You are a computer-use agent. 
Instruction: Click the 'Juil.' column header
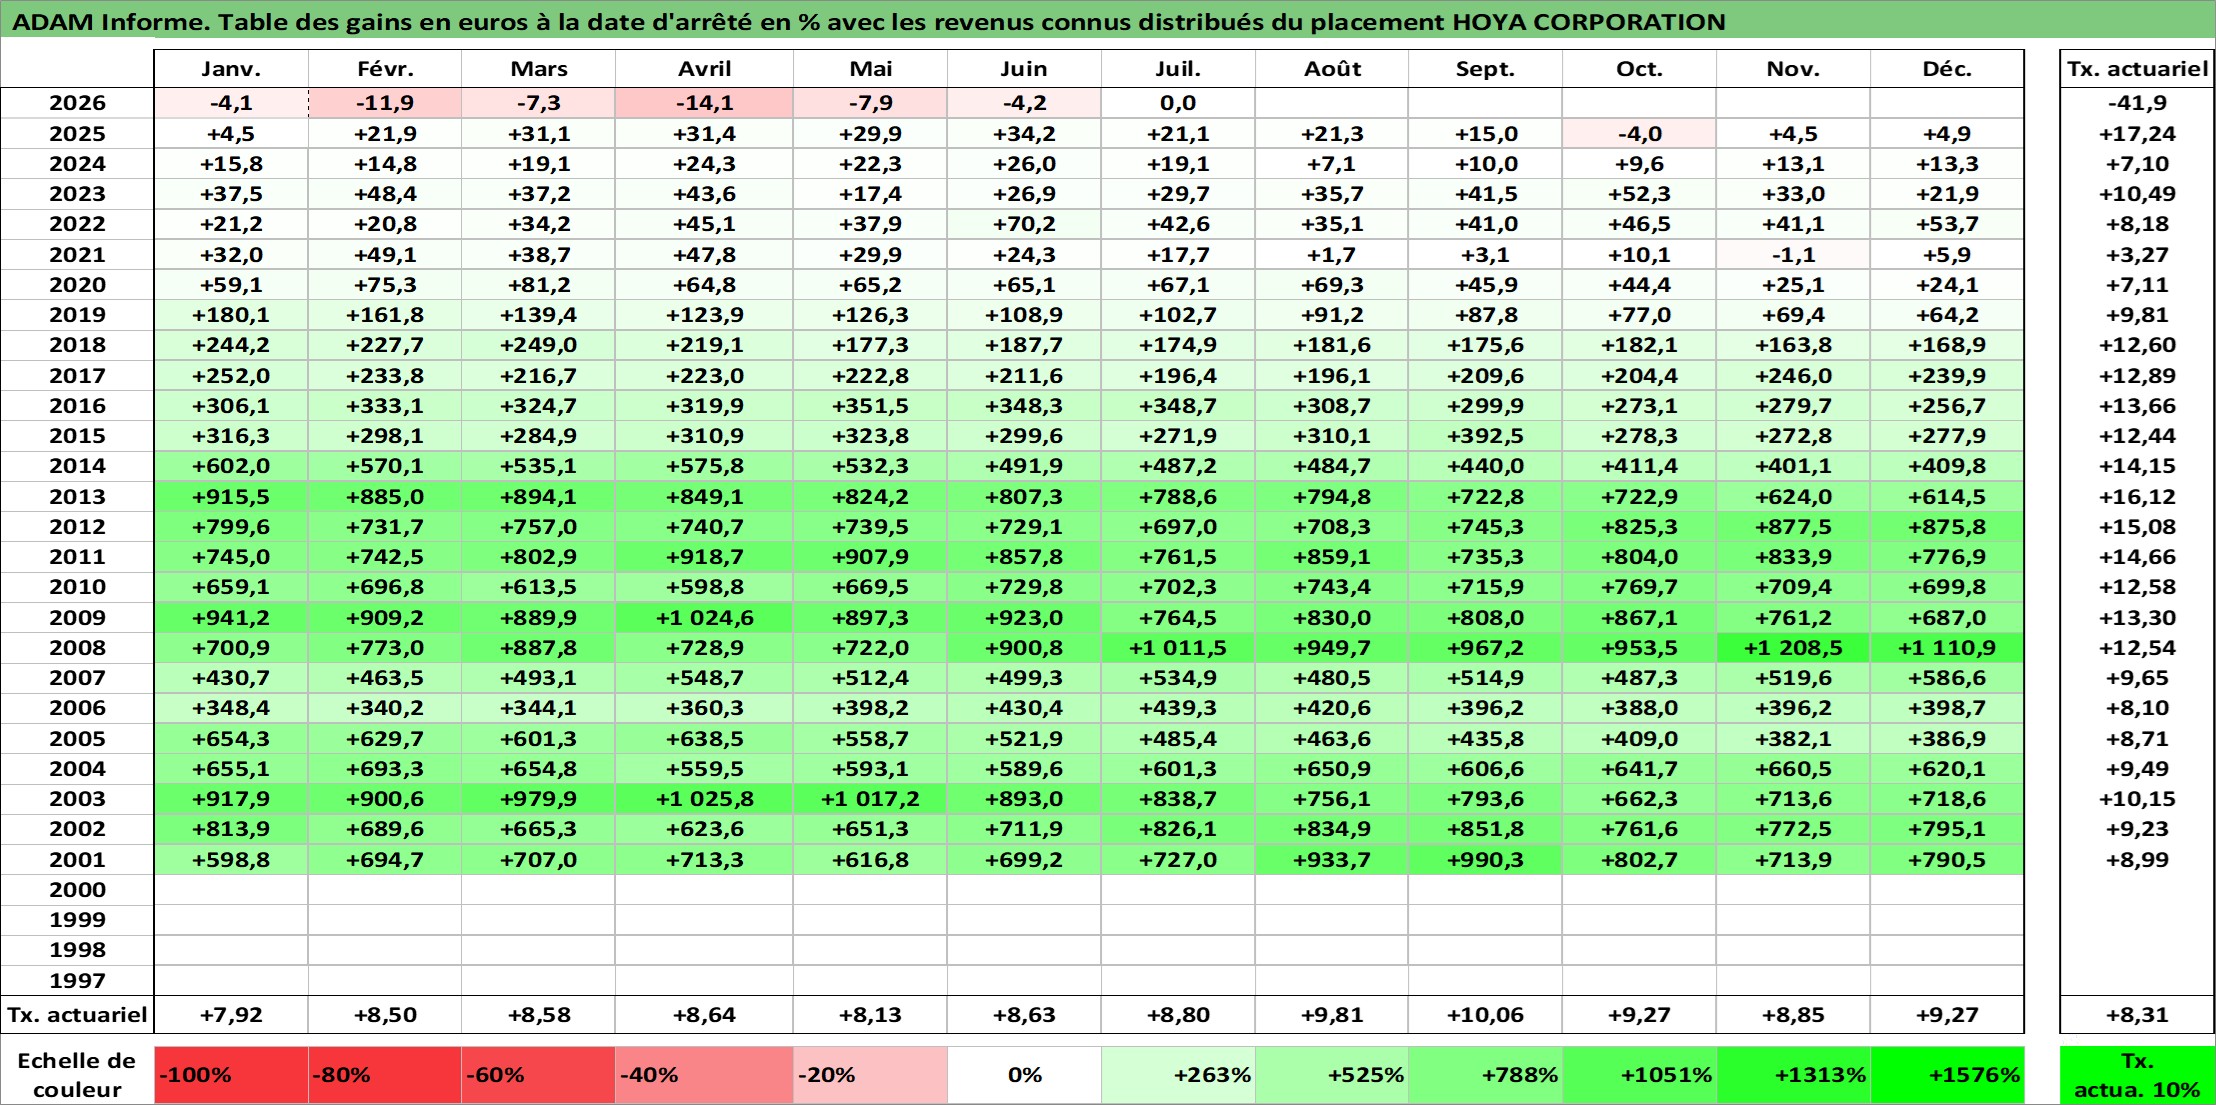[1178, 69]
